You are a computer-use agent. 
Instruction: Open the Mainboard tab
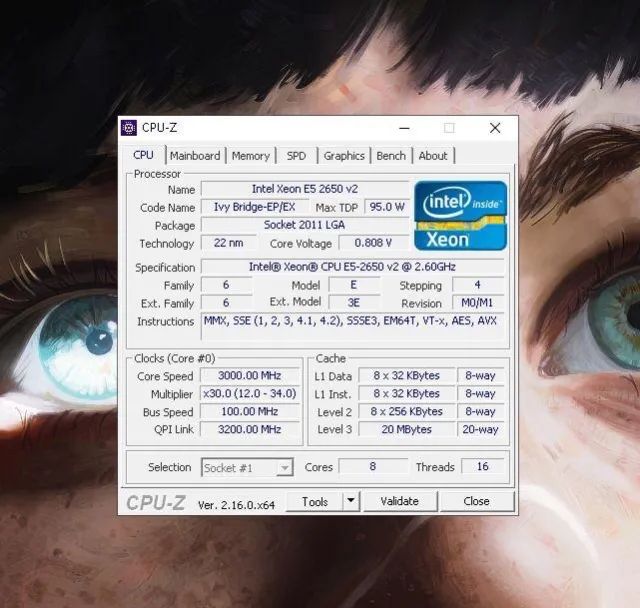tap(195, 156)
